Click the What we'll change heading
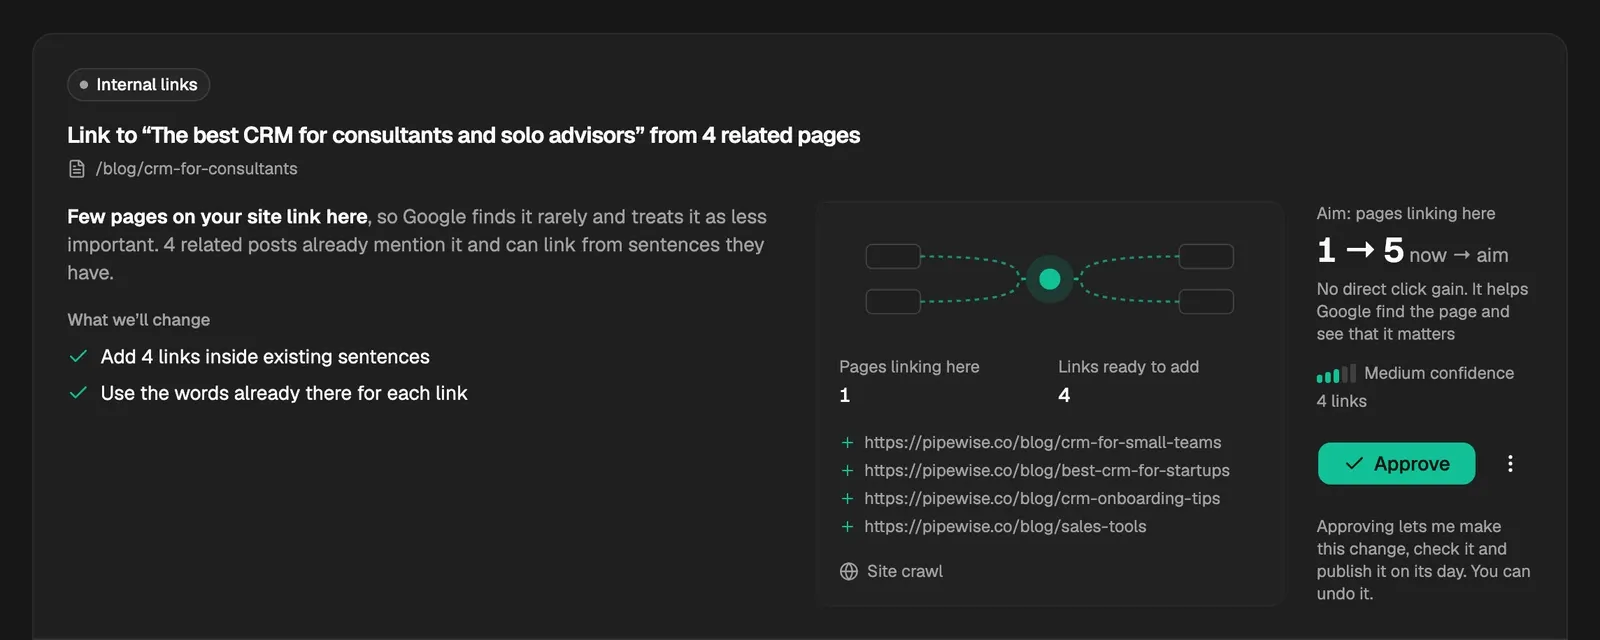1600x640 pixels. pos(138,320)
